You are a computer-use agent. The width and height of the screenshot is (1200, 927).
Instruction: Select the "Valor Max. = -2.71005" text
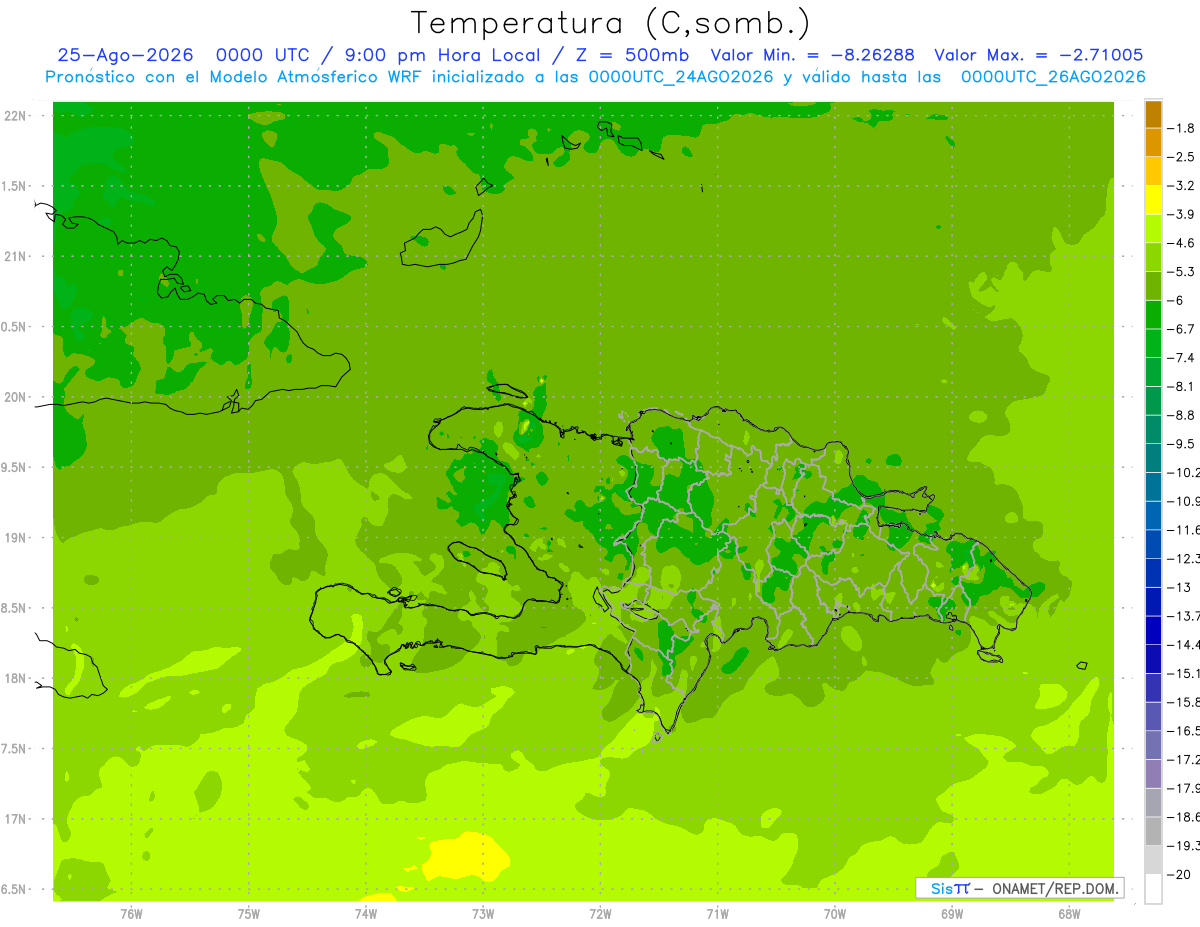[1038, 55]
